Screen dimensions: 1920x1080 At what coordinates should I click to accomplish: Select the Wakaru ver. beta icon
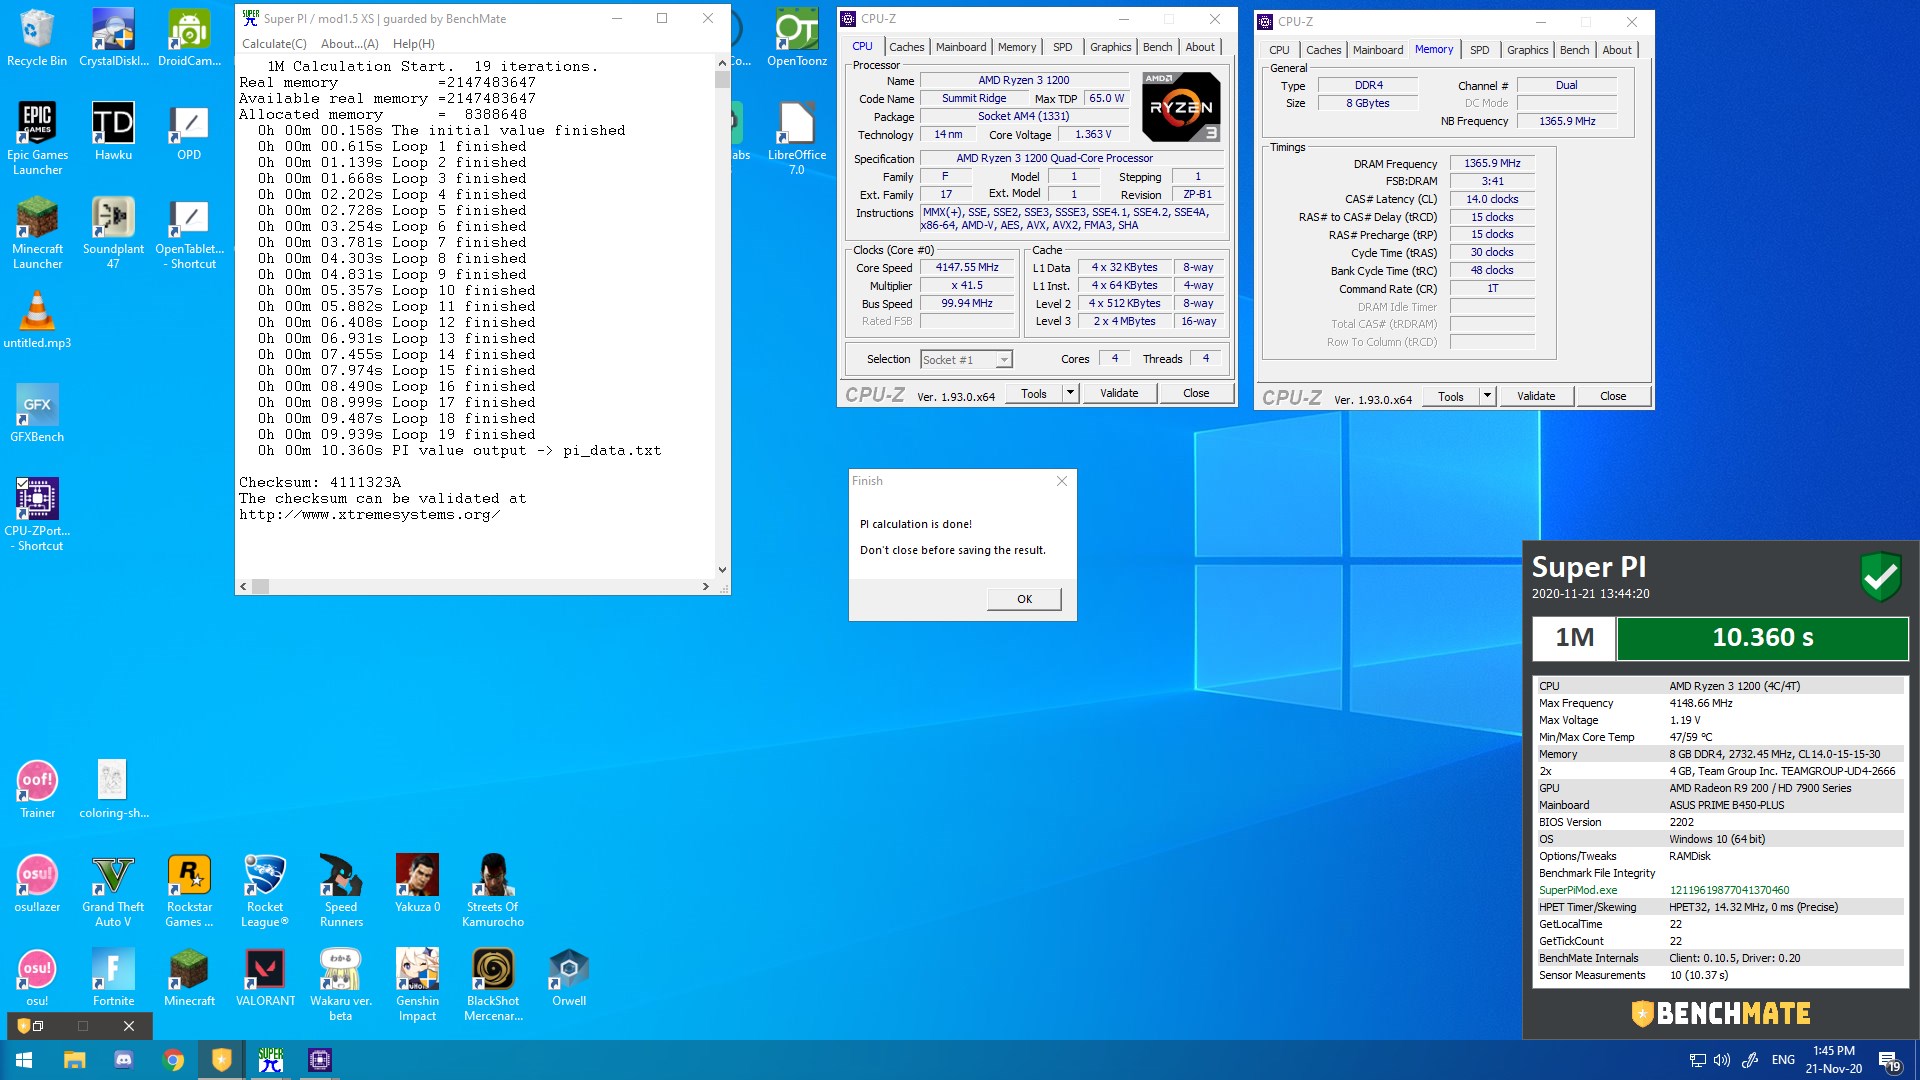pyautogui.click(x=341, y=984)
